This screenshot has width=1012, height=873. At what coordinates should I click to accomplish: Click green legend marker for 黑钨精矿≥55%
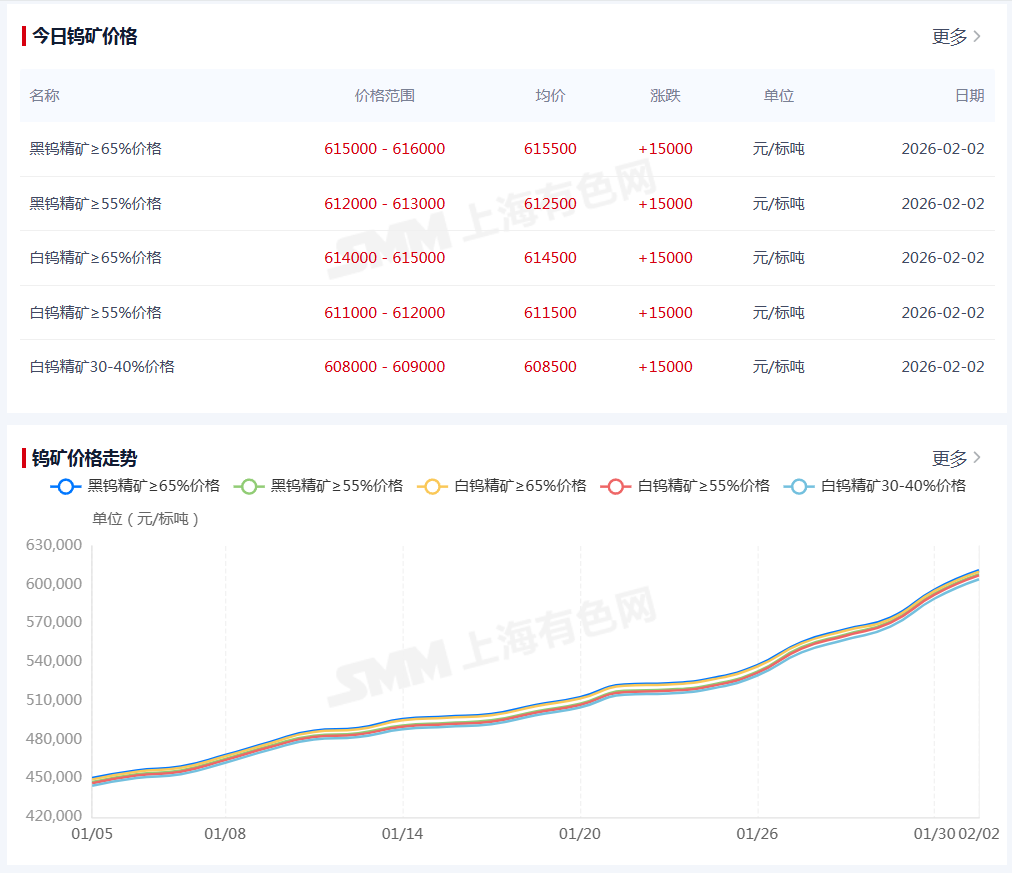(x=248, y=487)
